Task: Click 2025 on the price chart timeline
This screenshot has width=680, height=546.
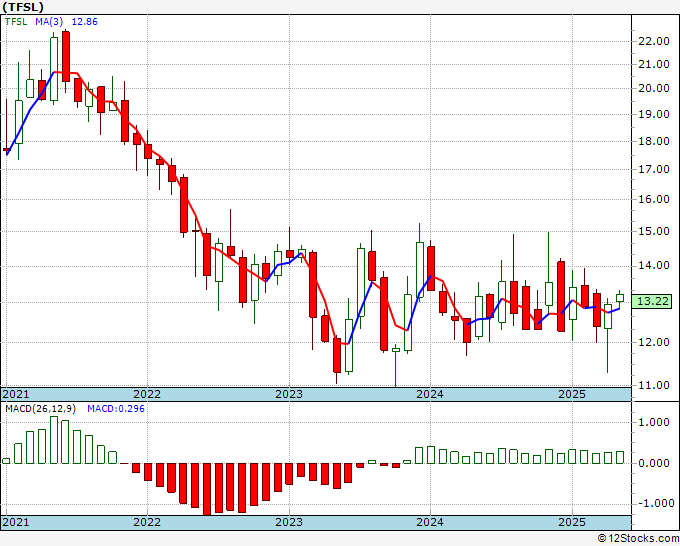Action: [572, 394]
